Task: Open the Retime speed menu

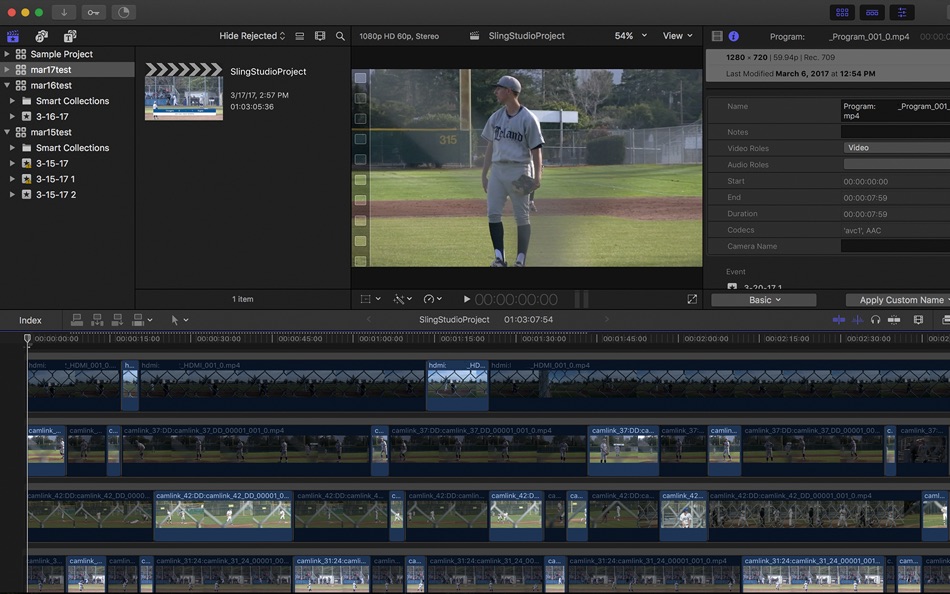Action: pyautogui.click(x=433, y=299)
